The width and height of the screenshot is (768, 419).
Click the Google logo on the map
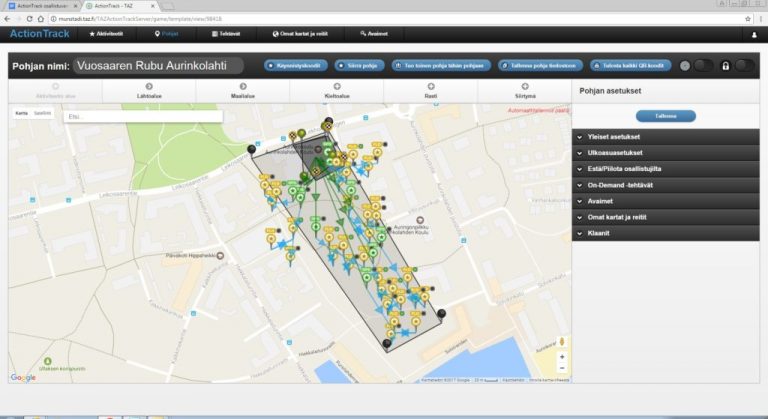pos(23,377)
